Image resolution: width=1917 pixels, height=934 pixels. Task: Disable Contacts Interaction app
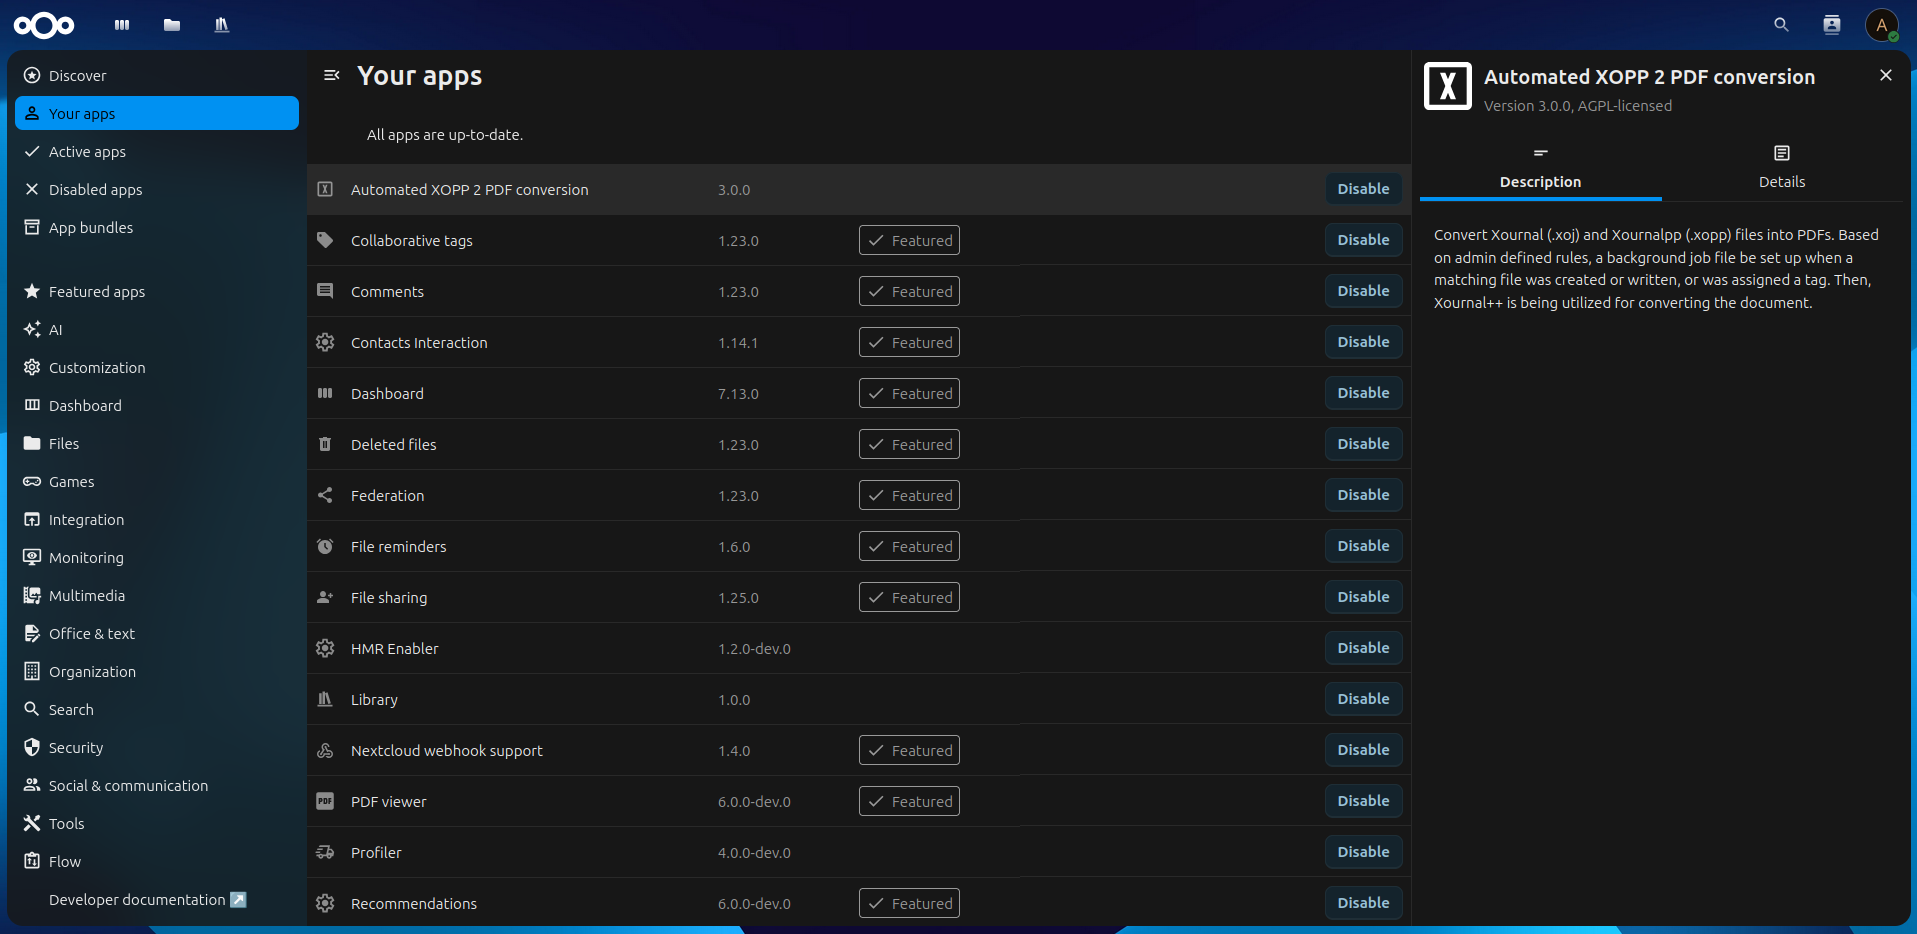tap(1363, 342)
